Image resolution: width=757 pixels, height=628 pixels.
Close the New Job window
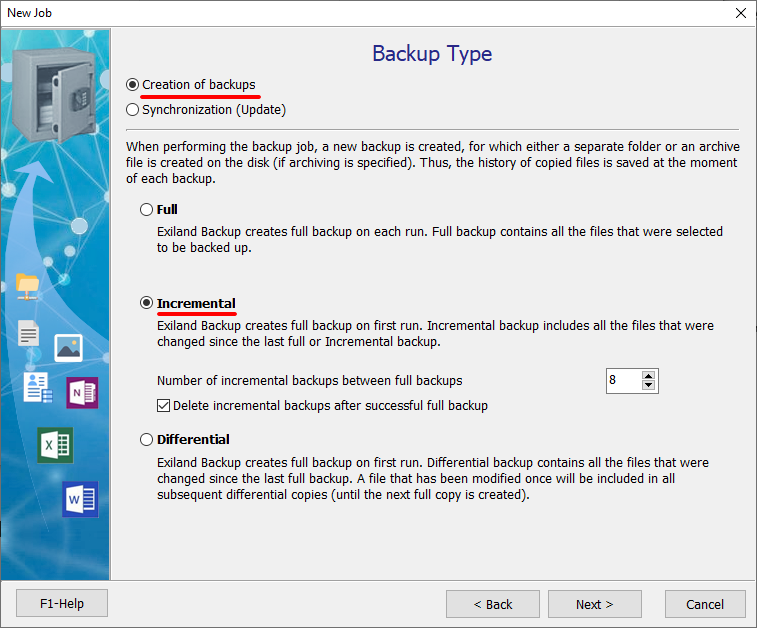click(x=741, y=13)
